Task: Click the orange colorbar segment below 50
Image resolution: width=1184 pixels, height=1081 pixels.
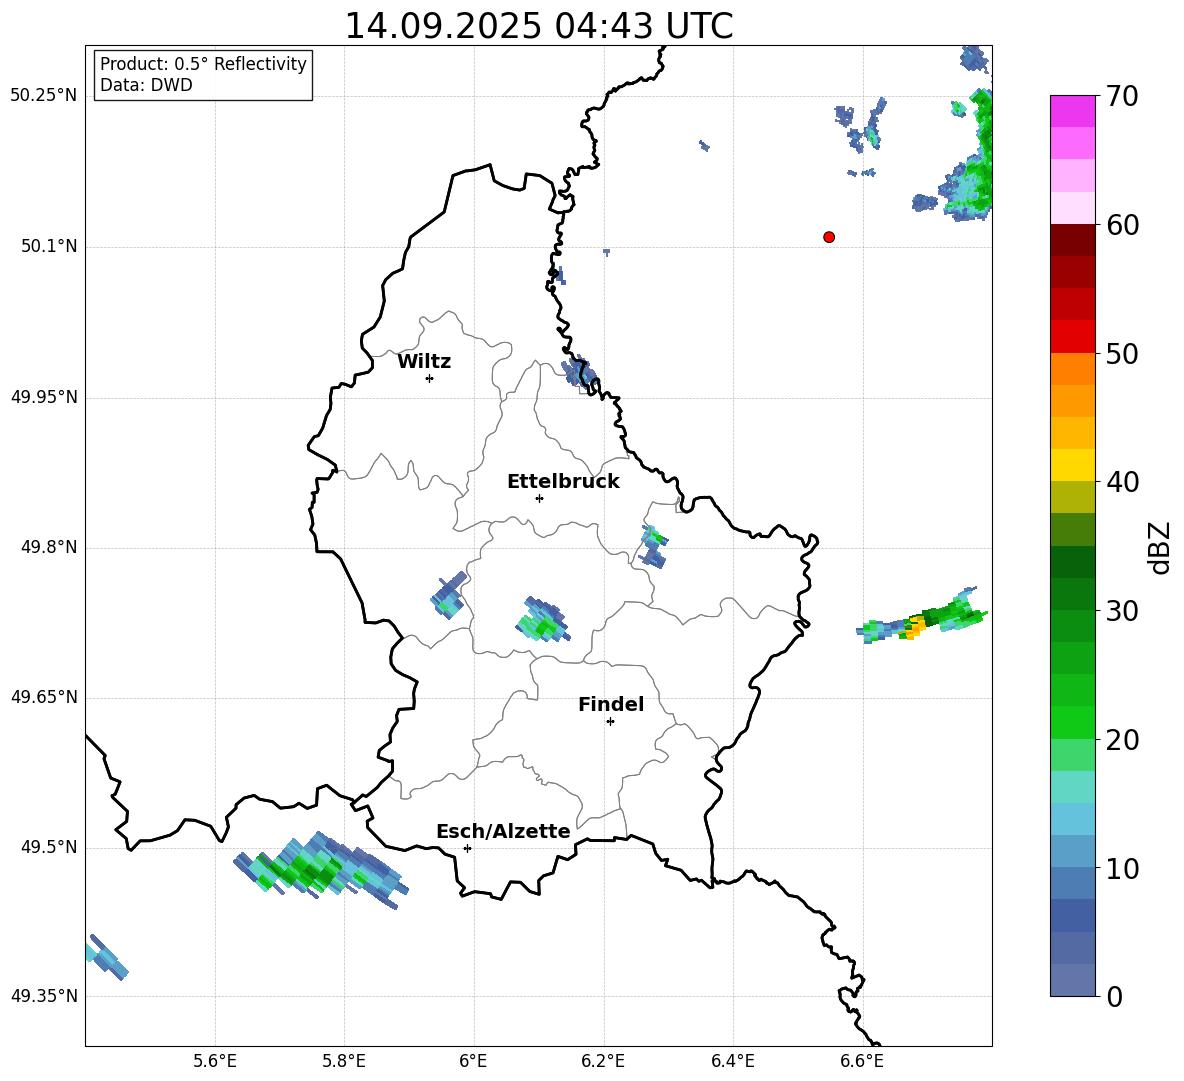Action: (x=1073, y=369)
